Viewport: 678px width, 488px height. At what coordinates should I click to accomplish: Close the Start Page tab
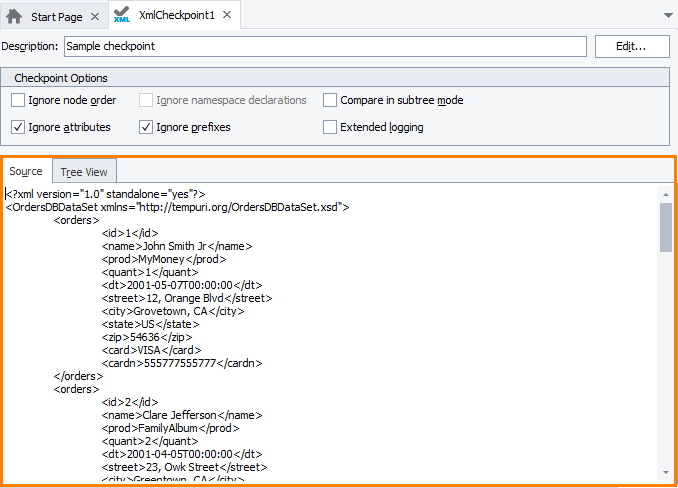click(x=94, y=17)
